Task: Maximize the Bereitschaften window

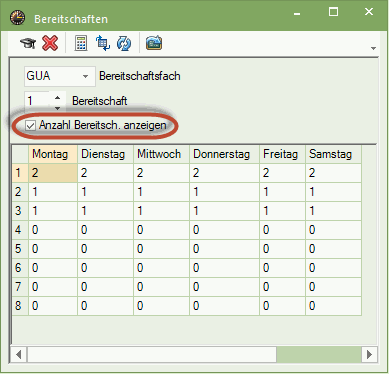Action: pyautogui.click(x=333, y=12)
